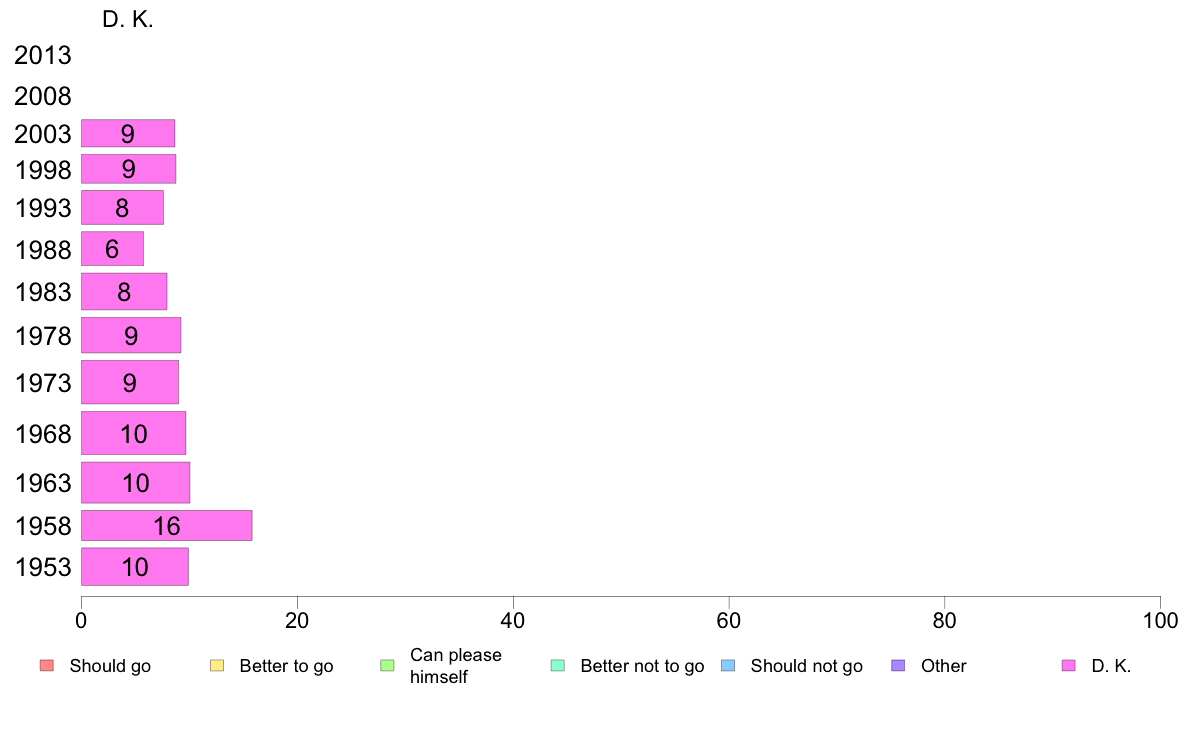
Task: Select the 1978 bar showing 9
Action: coord(131,335)
